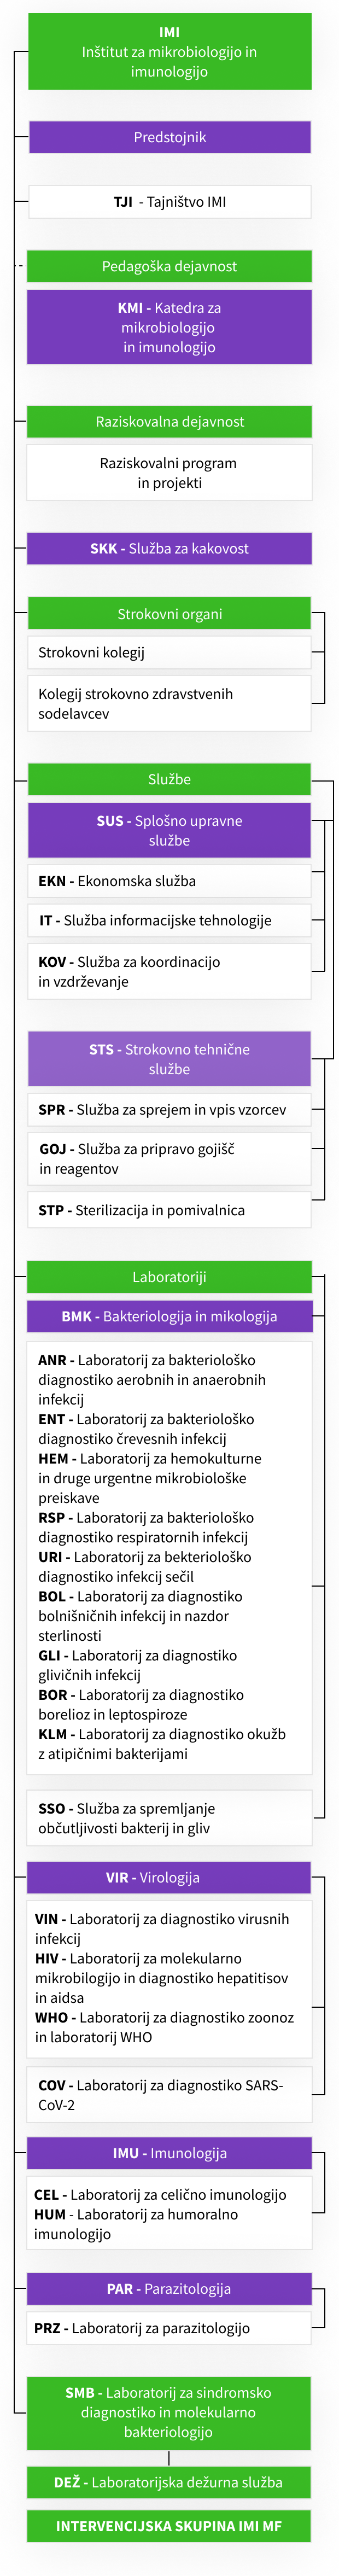Open the Strokovni organi header
This screenshot has width=339, height=2576.
[x=169, y=614]
